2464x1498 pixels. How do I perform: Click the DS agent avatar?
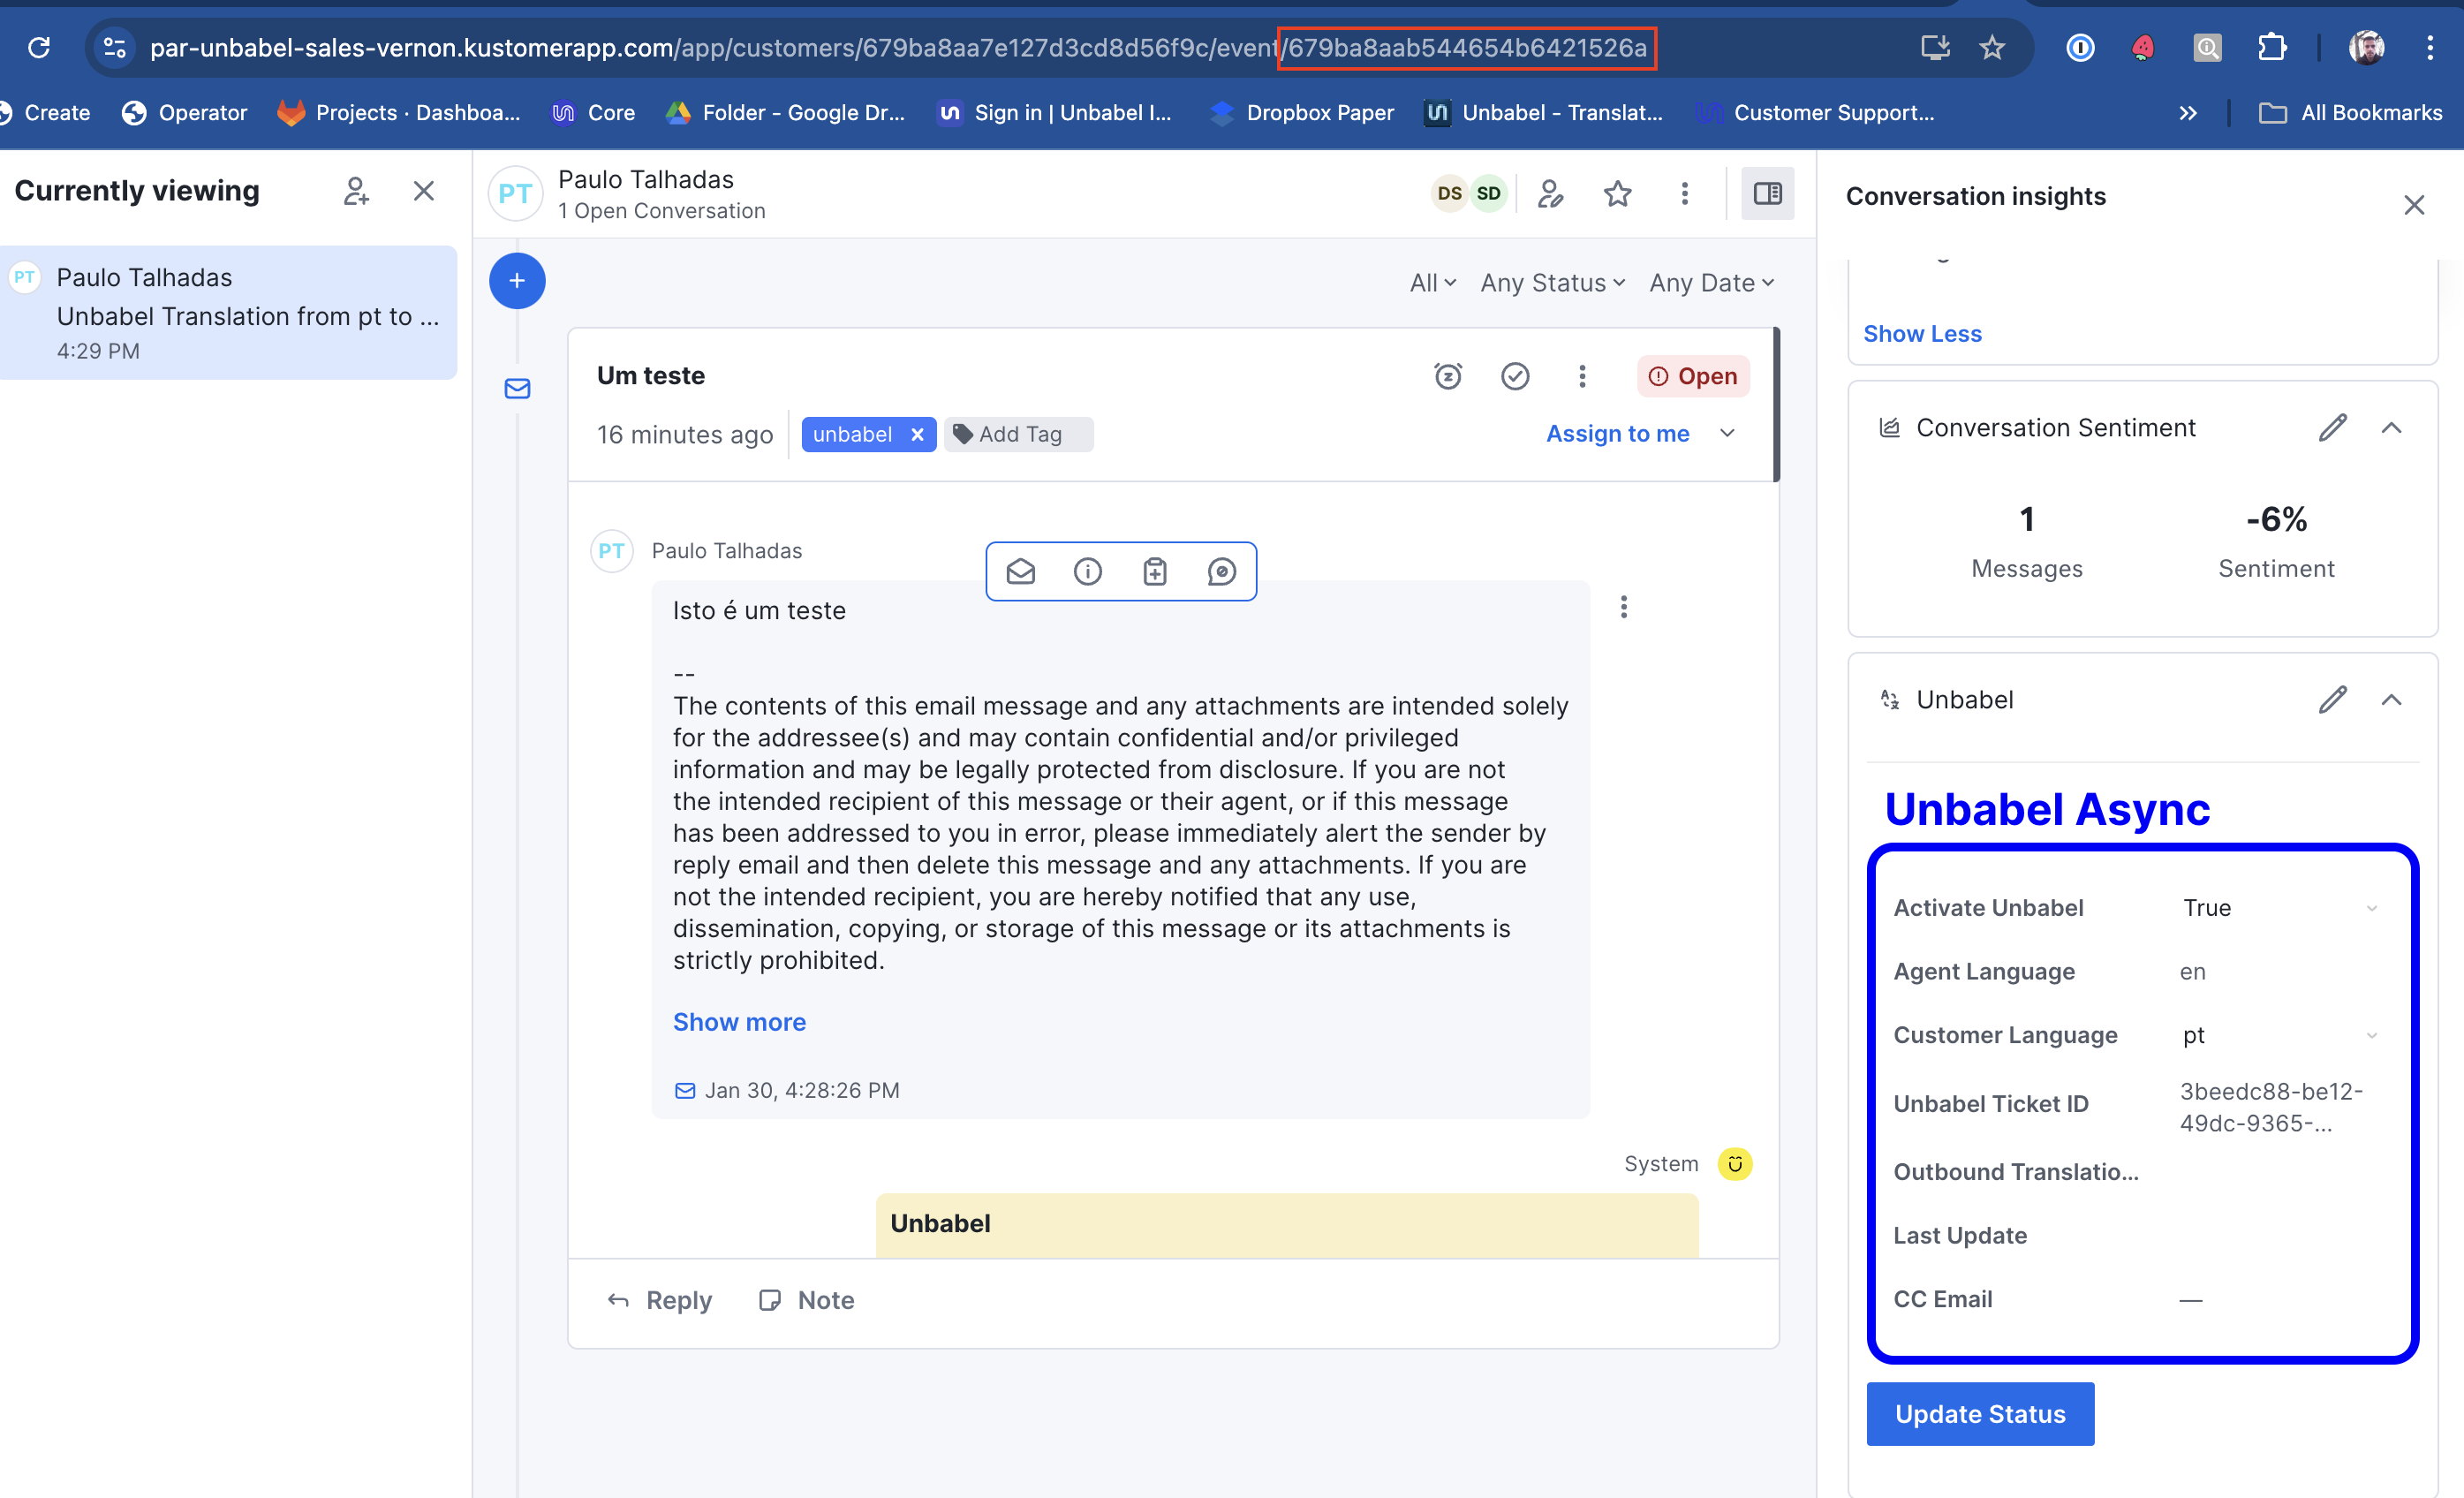click(1449, 193)
